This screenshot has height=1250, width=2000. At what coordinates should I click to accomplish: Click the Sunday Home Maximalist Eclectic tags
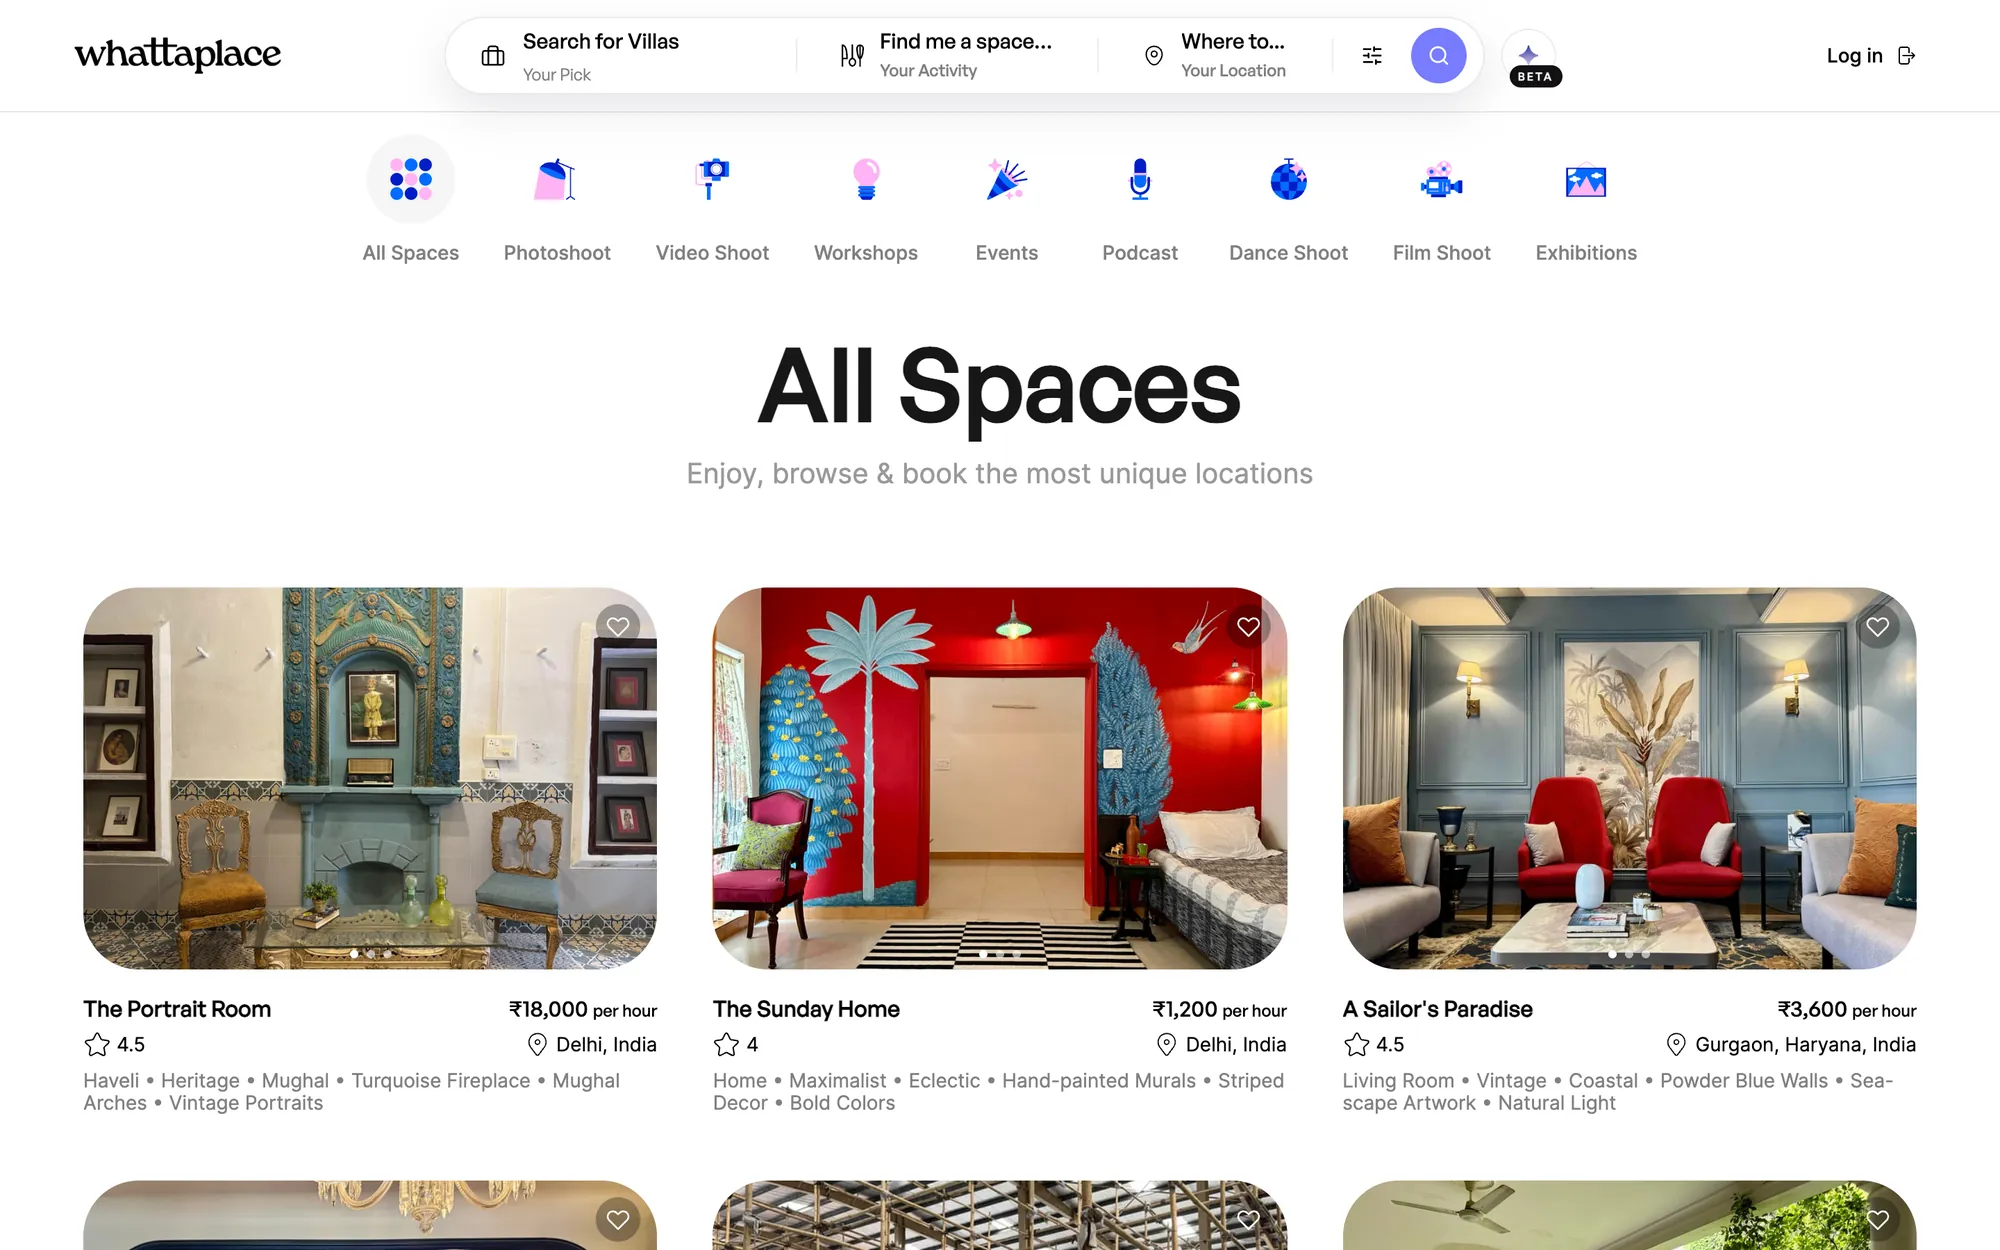coord(998,1092)
